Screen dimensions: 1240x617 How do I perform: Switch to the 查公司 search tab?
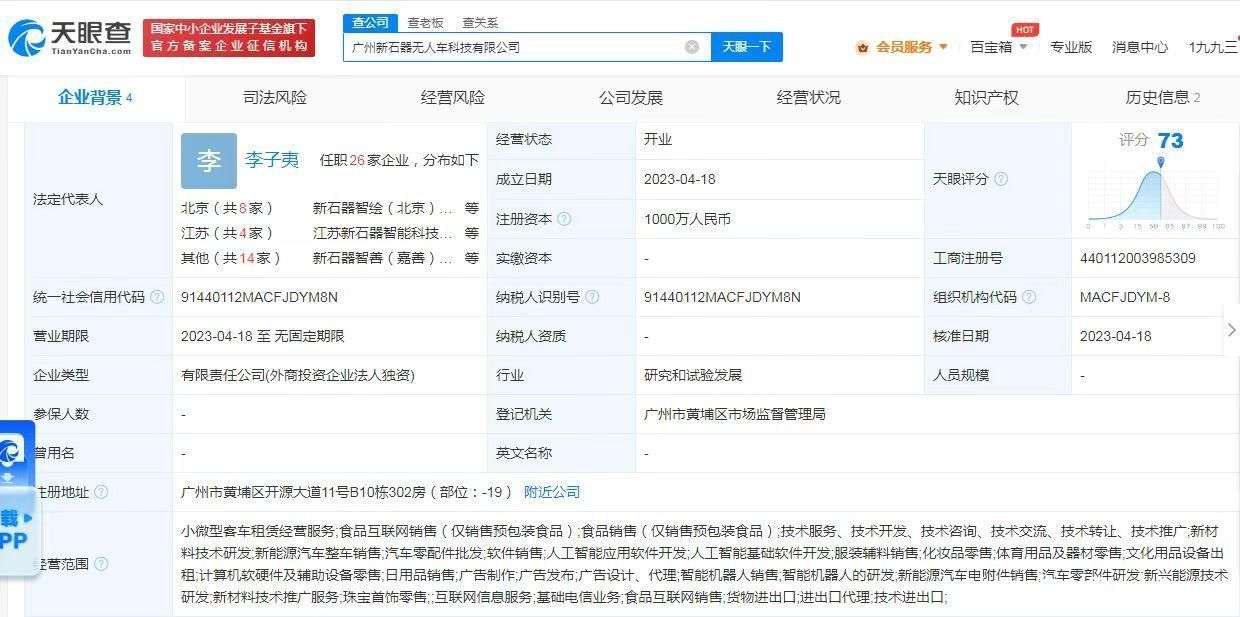click(x=370, y=23)
